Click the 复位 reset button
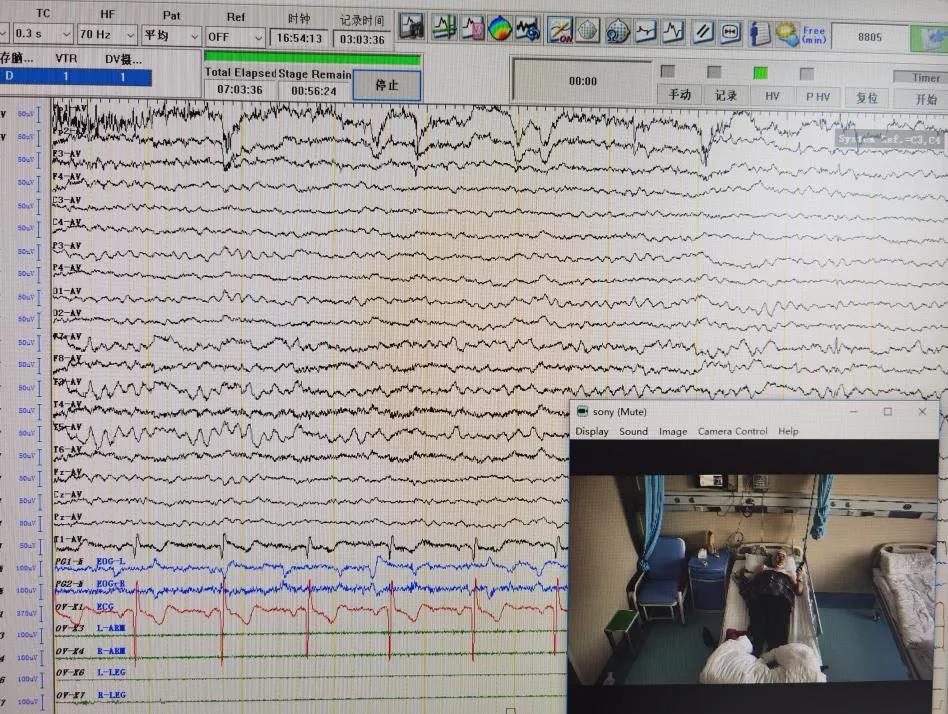Viewport: 948px width, 714px height. [866, 97]
